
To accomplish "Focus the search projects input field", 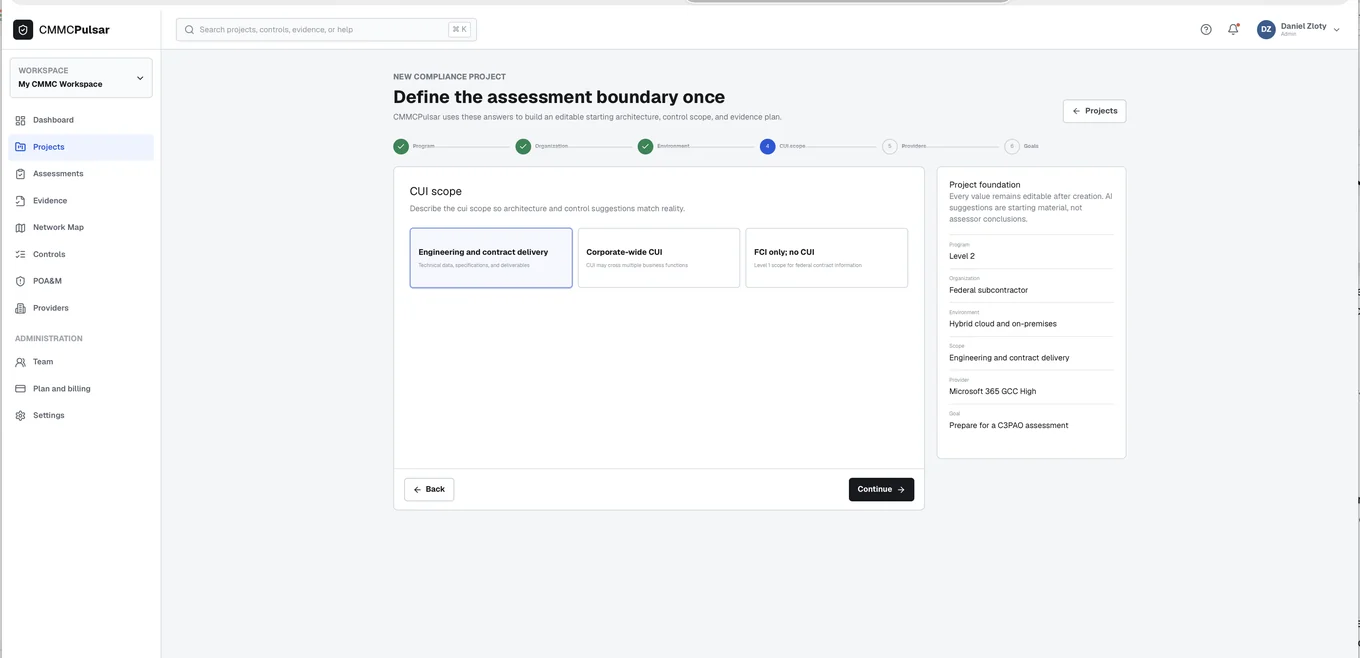I will pyautogui.click(x=326, y=30).
